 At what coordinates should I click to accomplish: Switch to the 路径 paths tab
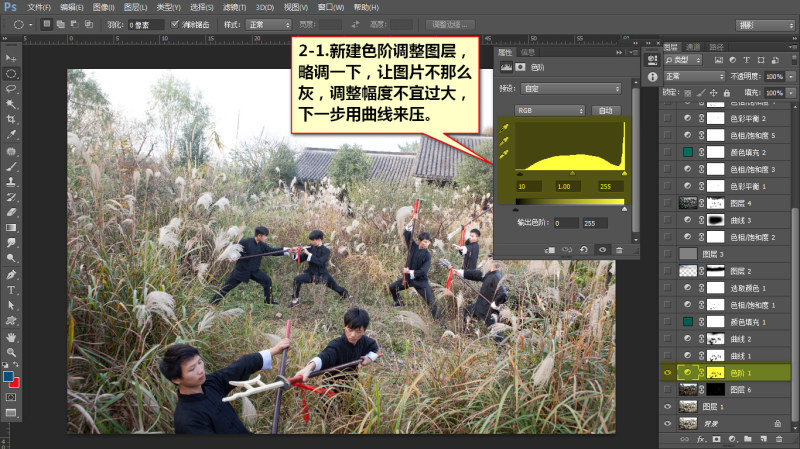tap(716, 47)
